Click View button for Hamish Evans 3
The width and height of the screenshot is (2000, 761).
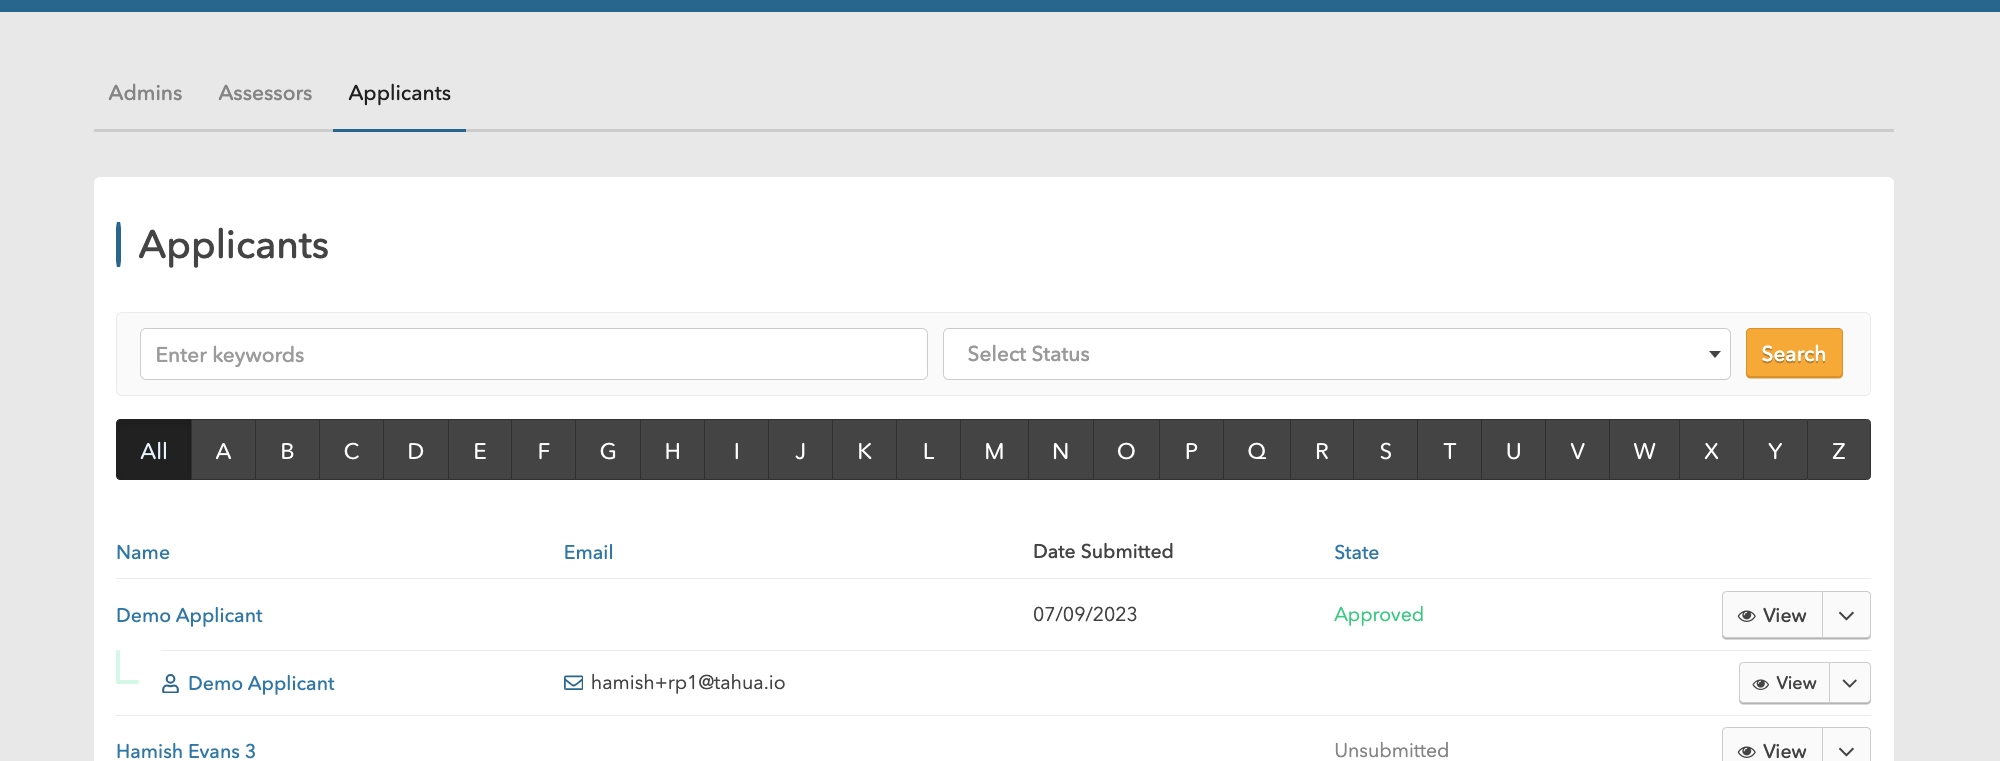tap(1772, 750)
